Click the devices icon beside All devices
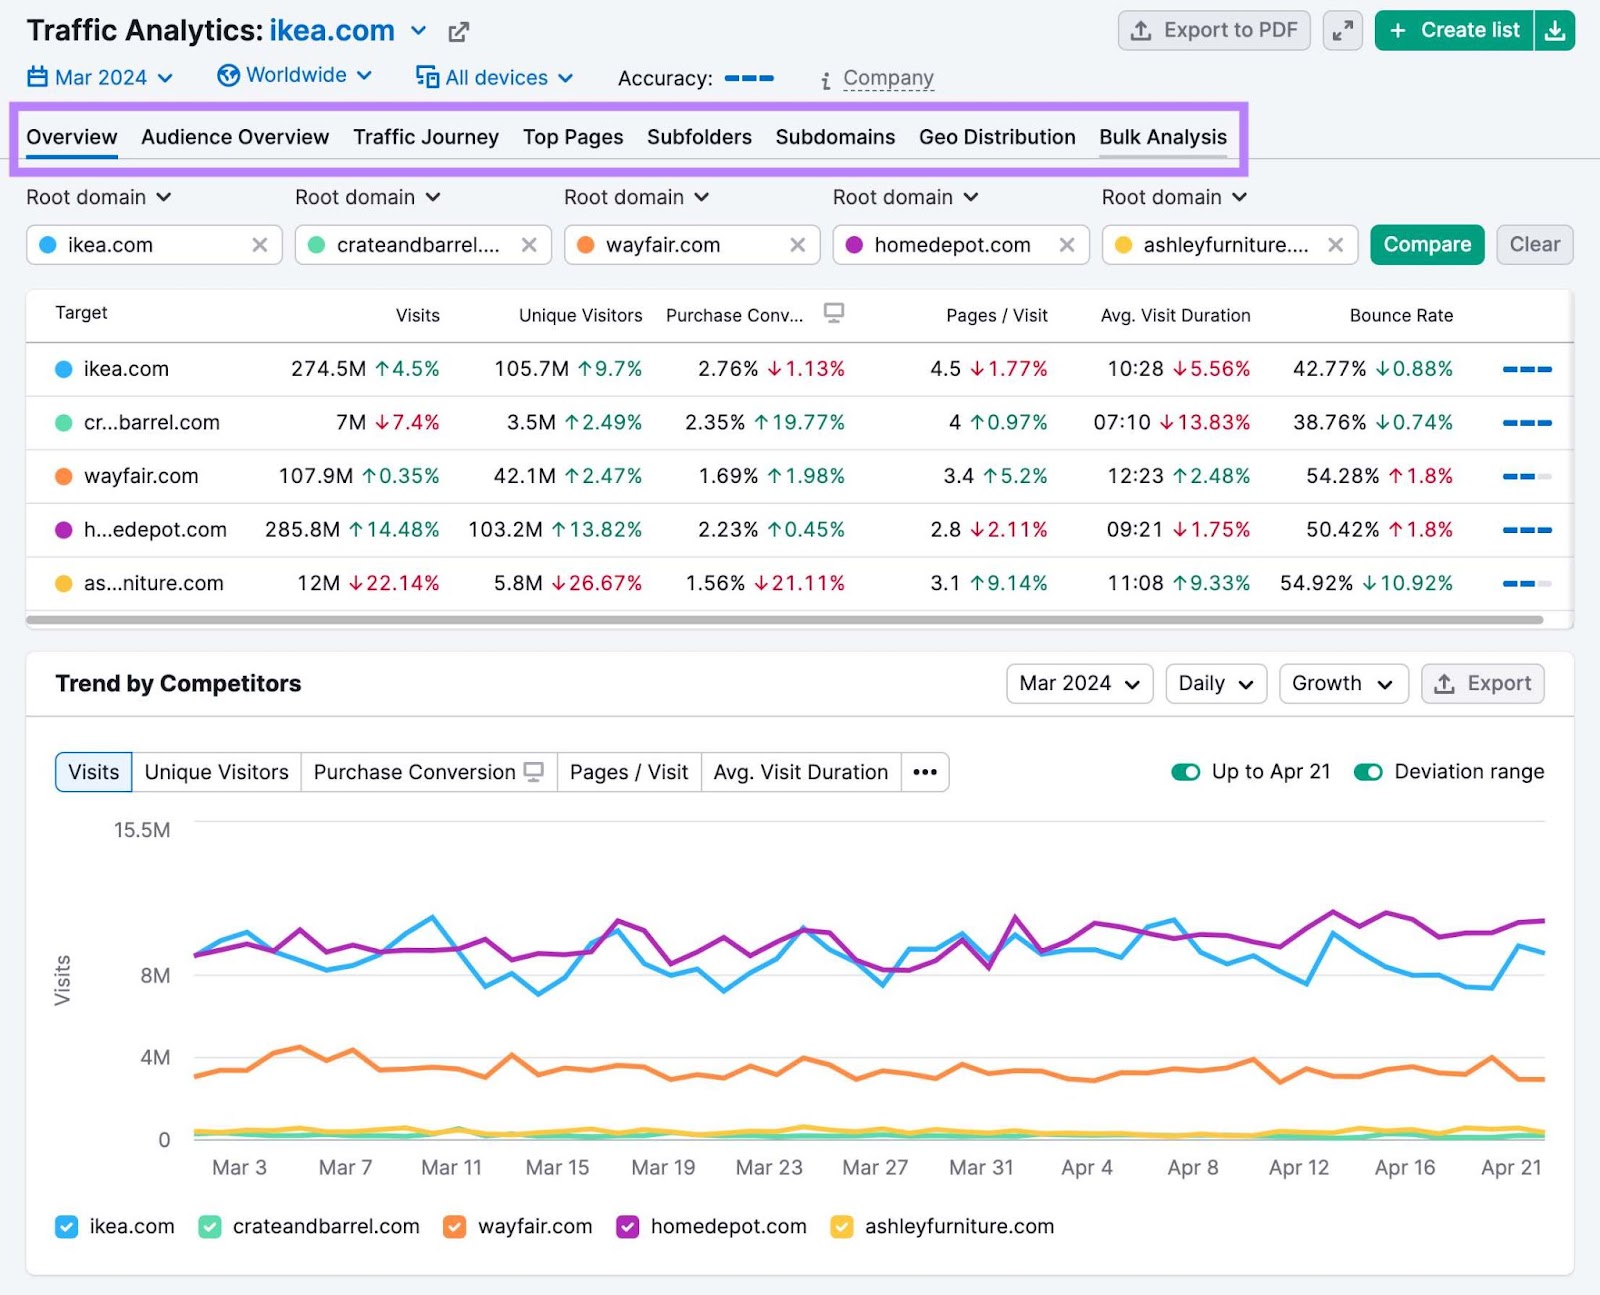1600x1295 pixels. [x=425, y=77]
